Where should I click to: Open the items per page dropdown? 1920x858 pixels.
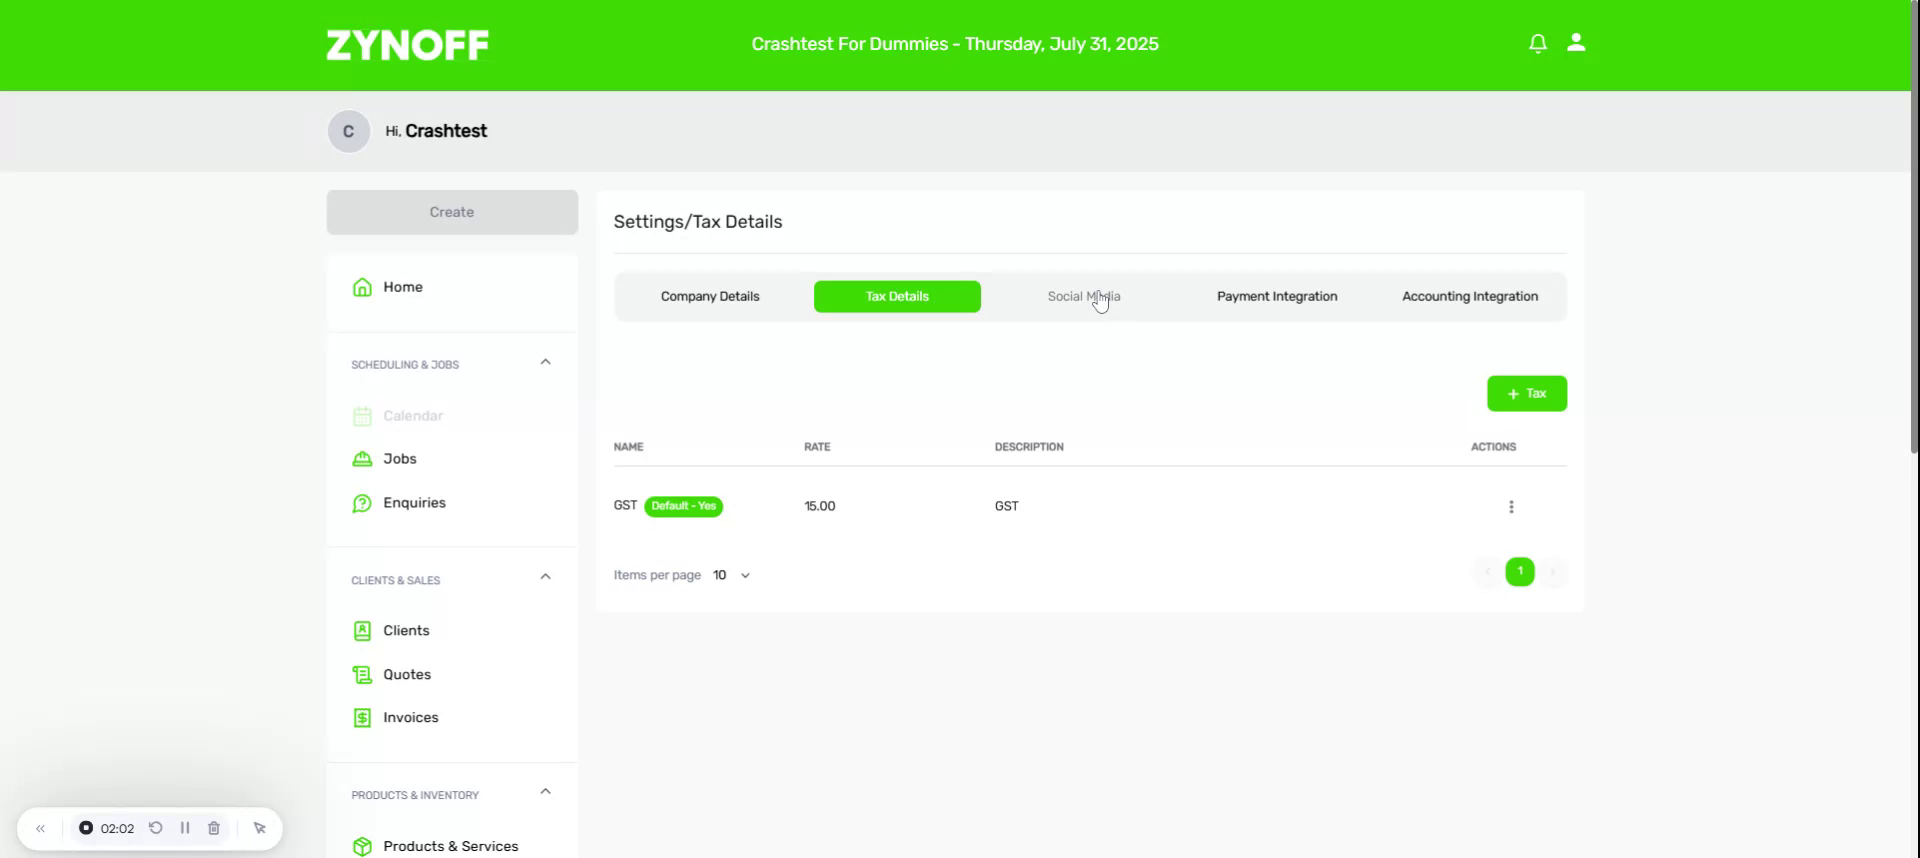732,576
